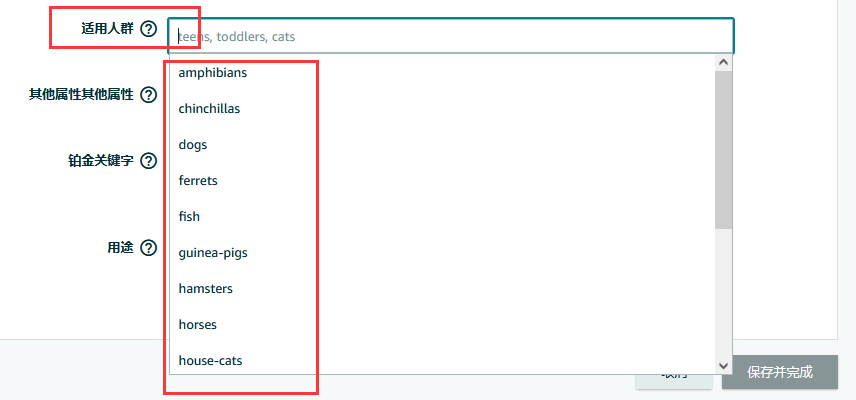Click the partially hidden cancel button

(675, 378)
